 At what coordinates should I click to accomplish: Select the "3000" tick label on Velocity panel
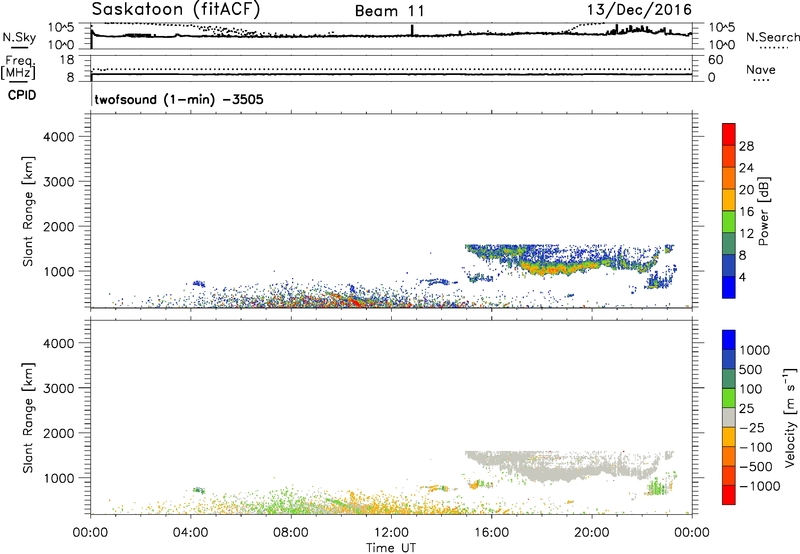[58, 388]
